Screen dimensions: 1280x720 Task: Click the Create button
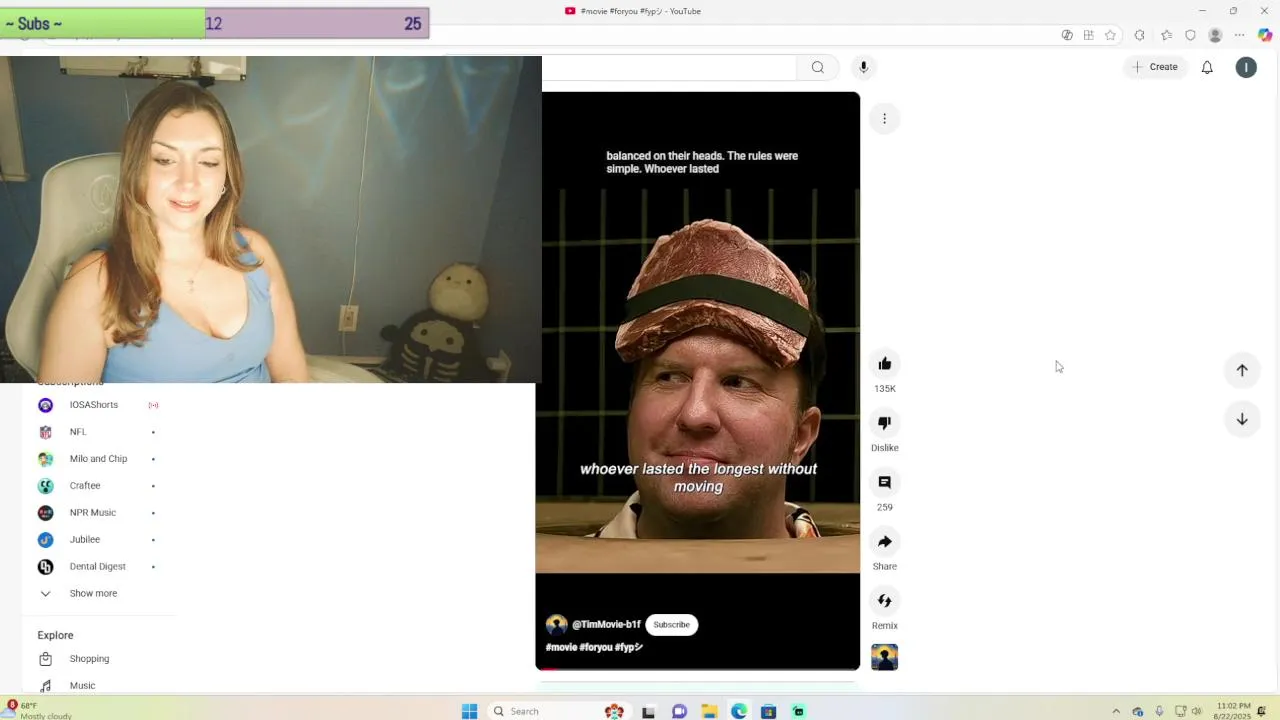tap(1154, 67)
